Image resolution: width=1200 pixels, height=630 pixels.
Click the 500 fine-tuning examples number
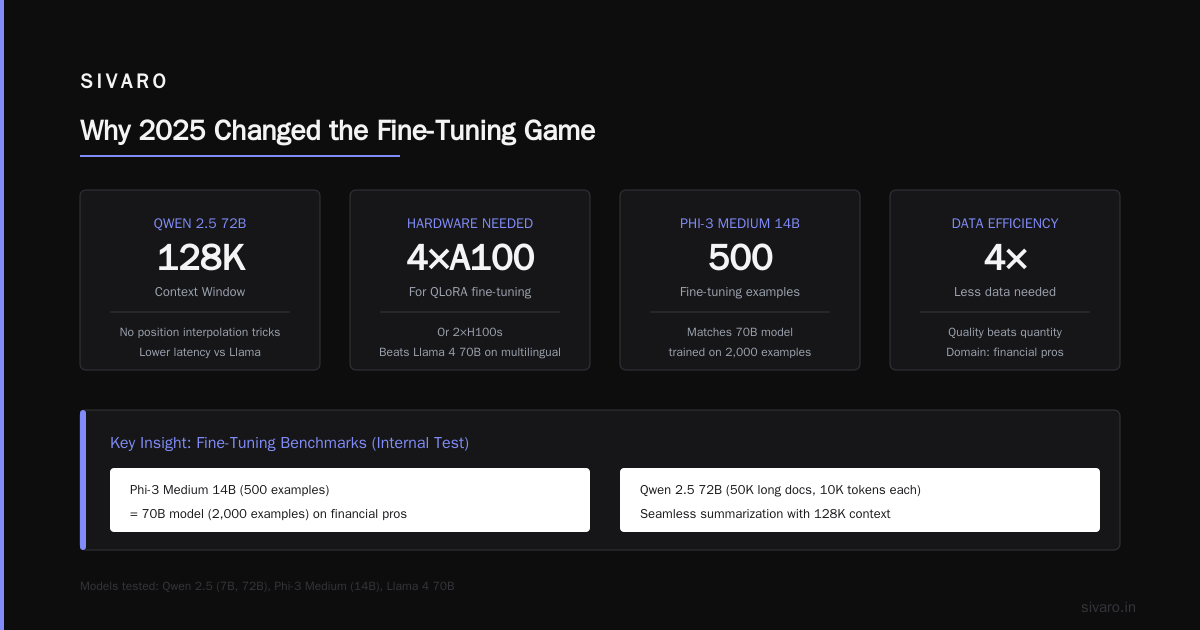click(740, 258)
